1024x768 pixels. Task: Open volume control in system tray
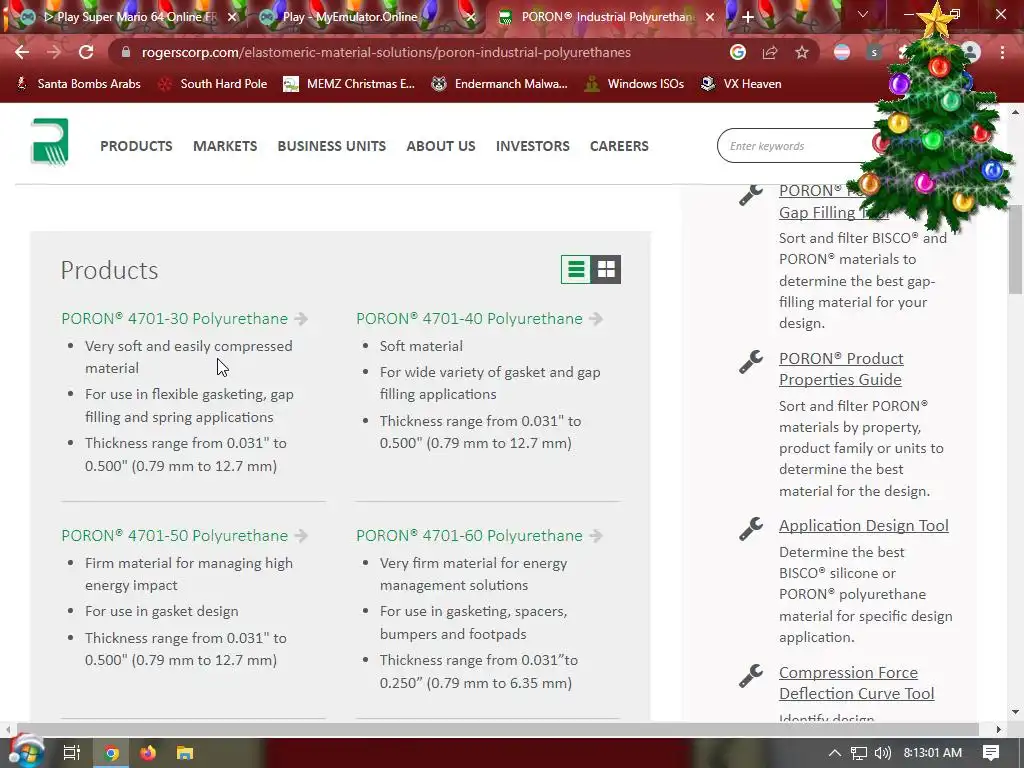pyautogui.click(x=882, y=753)
